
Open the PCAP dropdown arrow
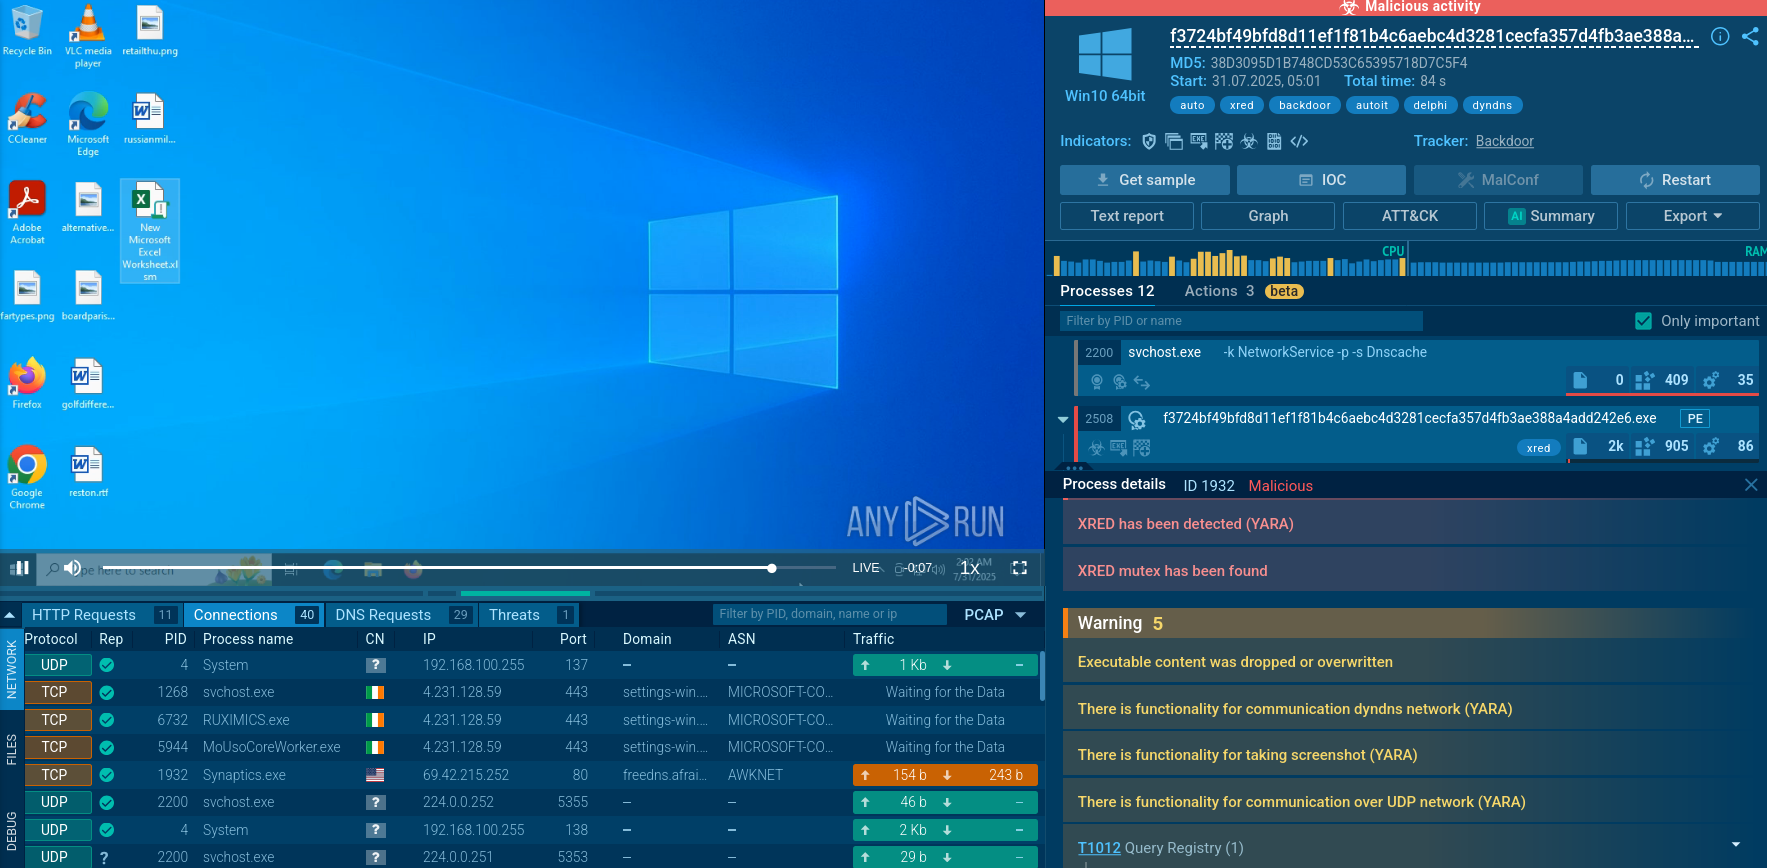(1021, 615)
